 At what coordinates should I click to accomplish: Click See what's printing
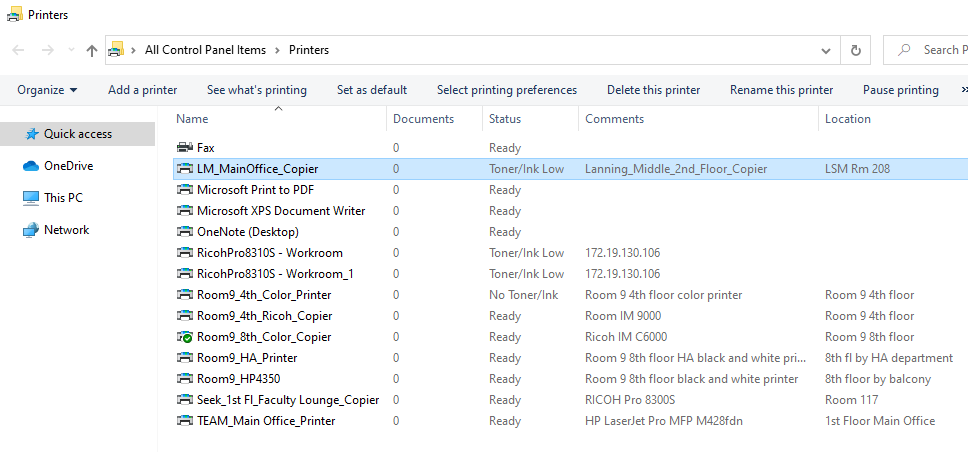tap(256, 90)
